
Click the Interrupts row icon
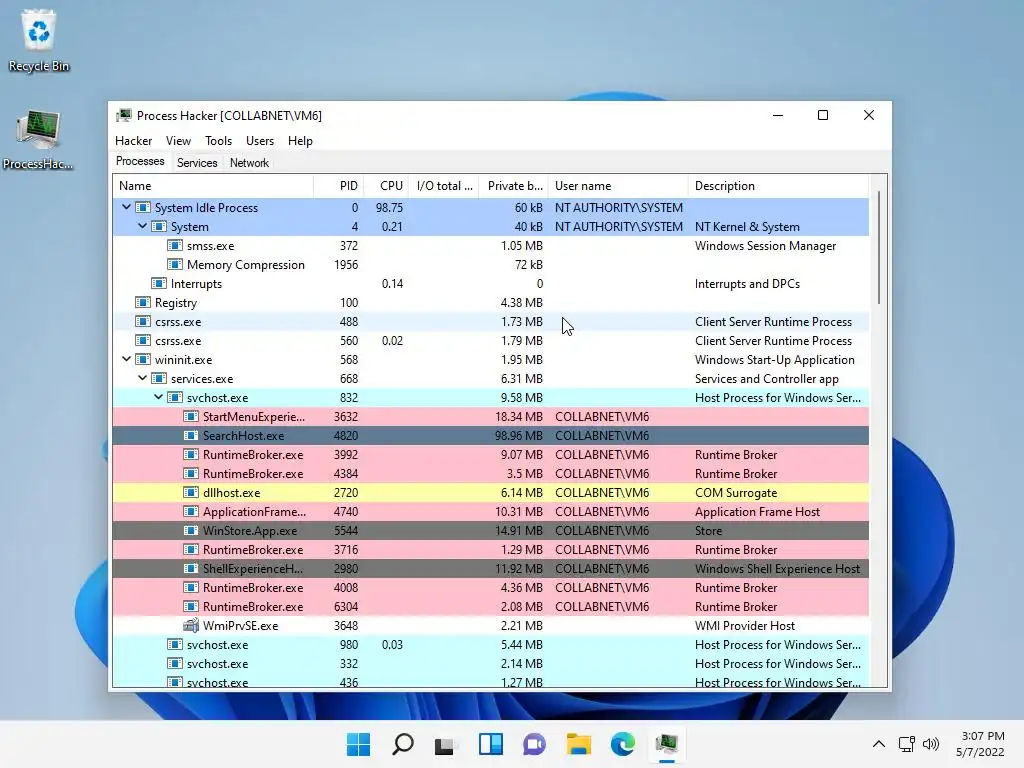point(159,283)
